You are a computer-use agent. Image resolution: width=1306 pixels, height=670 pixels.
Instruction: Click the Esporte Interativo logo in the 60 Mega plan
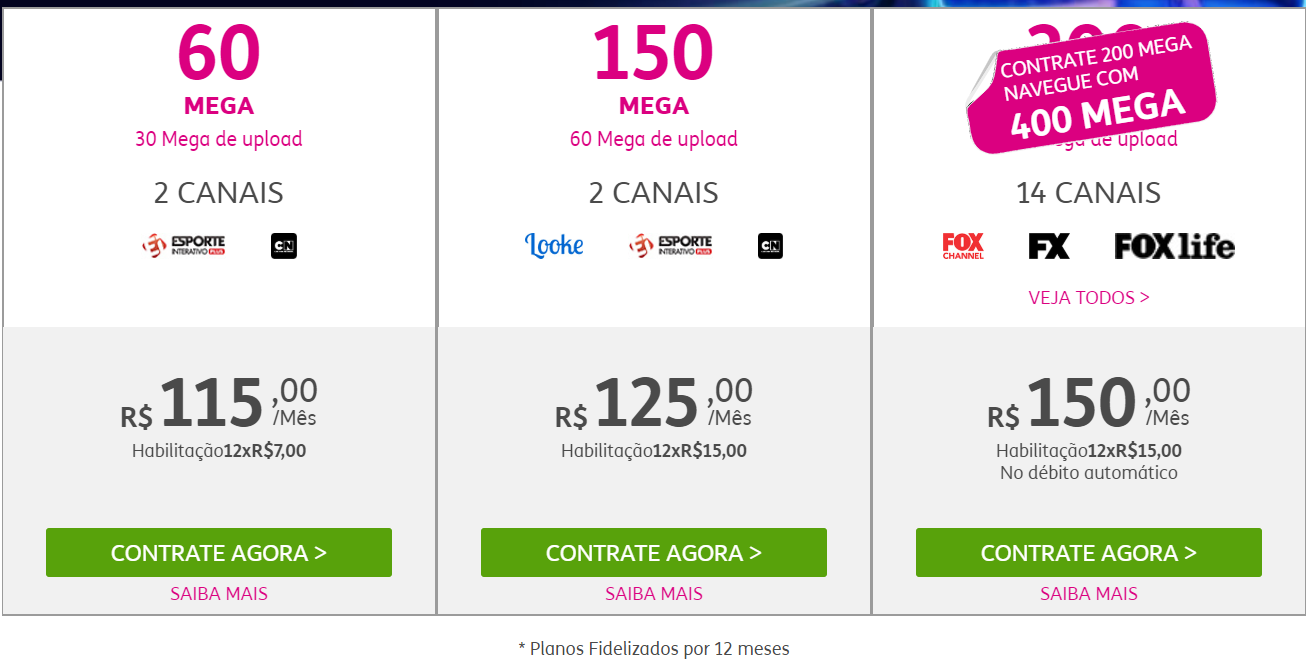point(184,246)
